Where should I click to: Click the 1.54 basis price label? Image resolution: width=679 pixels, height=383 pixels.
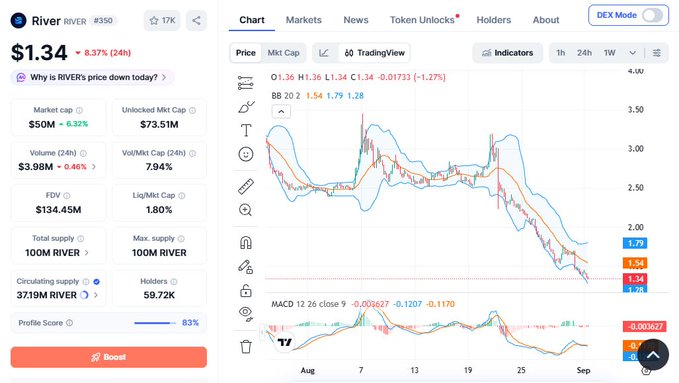pyautogui.click(x=635, y=263)
